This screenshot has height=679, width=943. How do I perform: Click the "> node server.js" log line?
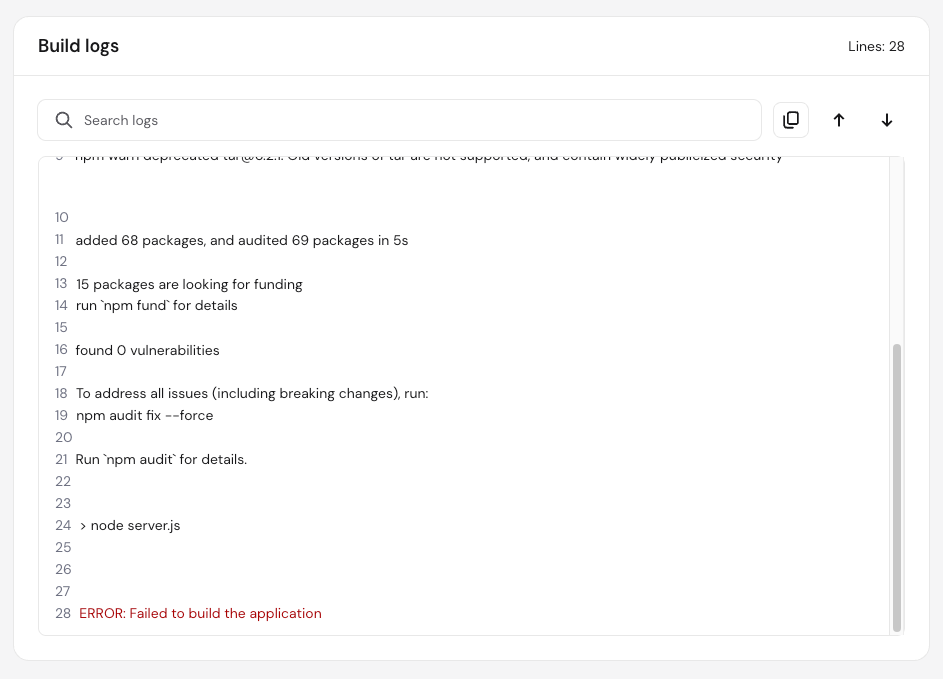click(130, 525)
